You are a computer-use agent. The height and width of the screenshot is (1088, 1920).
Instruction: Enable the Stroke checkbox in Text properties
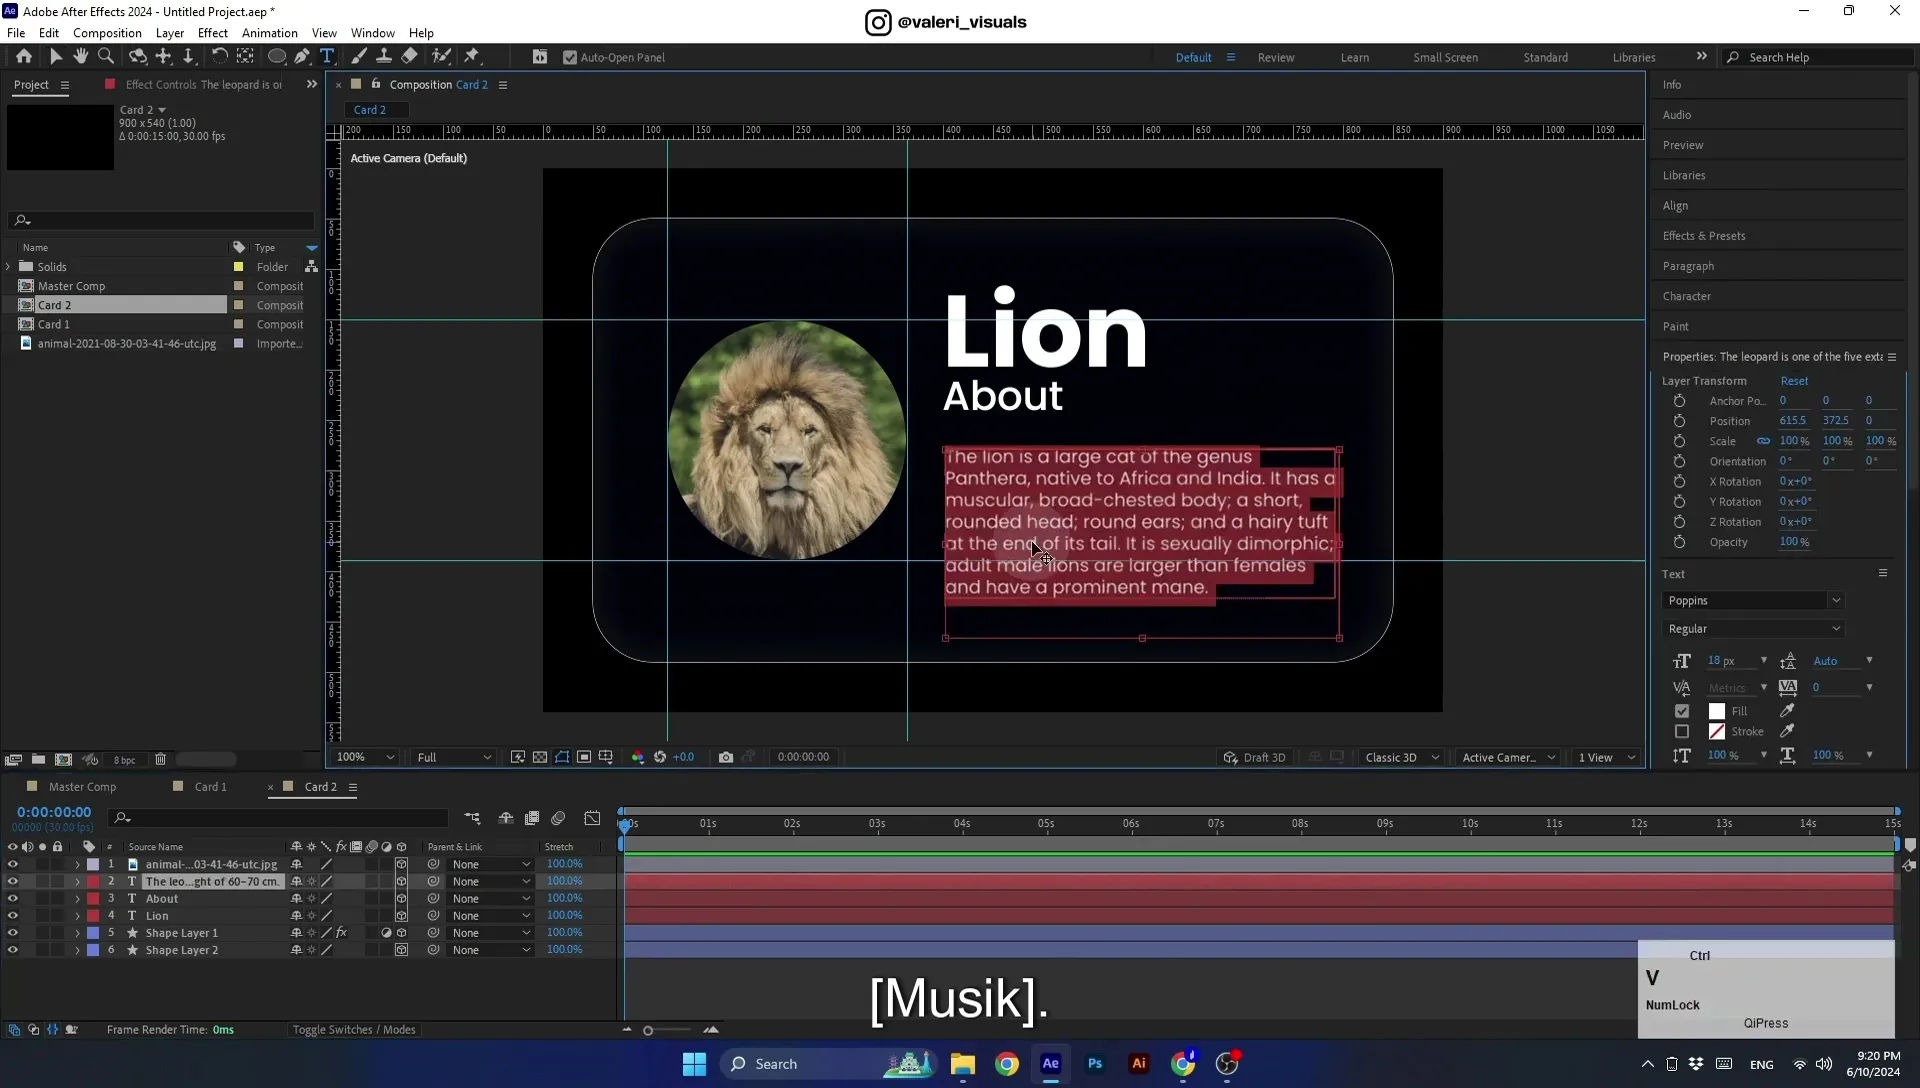[1682, 732]
